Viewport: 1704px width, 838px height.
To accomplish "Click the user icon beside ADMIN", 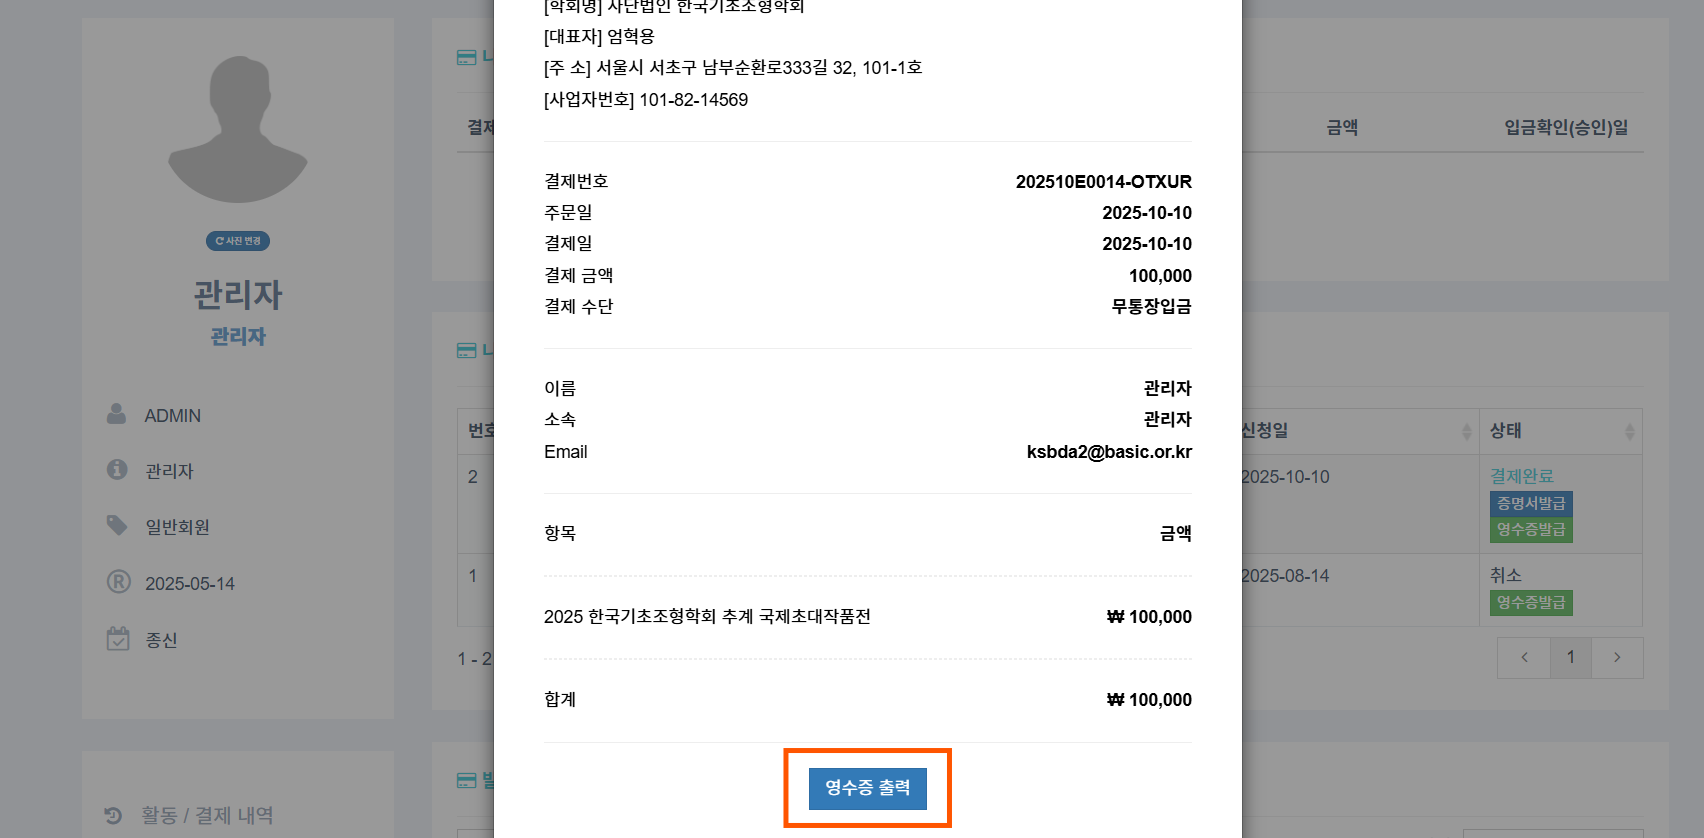I will (117, 414).
